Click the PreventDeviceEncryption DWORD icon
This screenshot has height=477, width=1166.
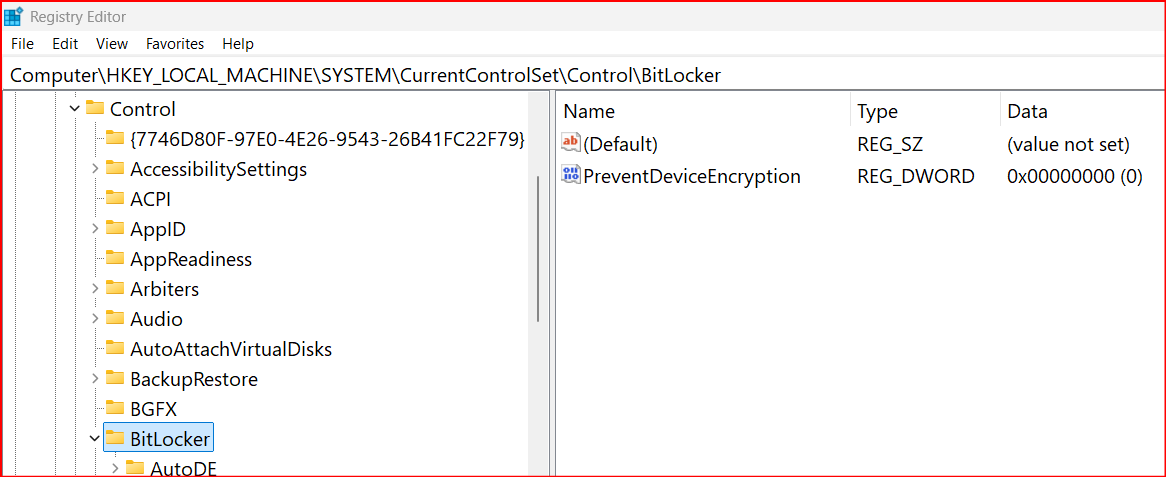pos(571,176)
